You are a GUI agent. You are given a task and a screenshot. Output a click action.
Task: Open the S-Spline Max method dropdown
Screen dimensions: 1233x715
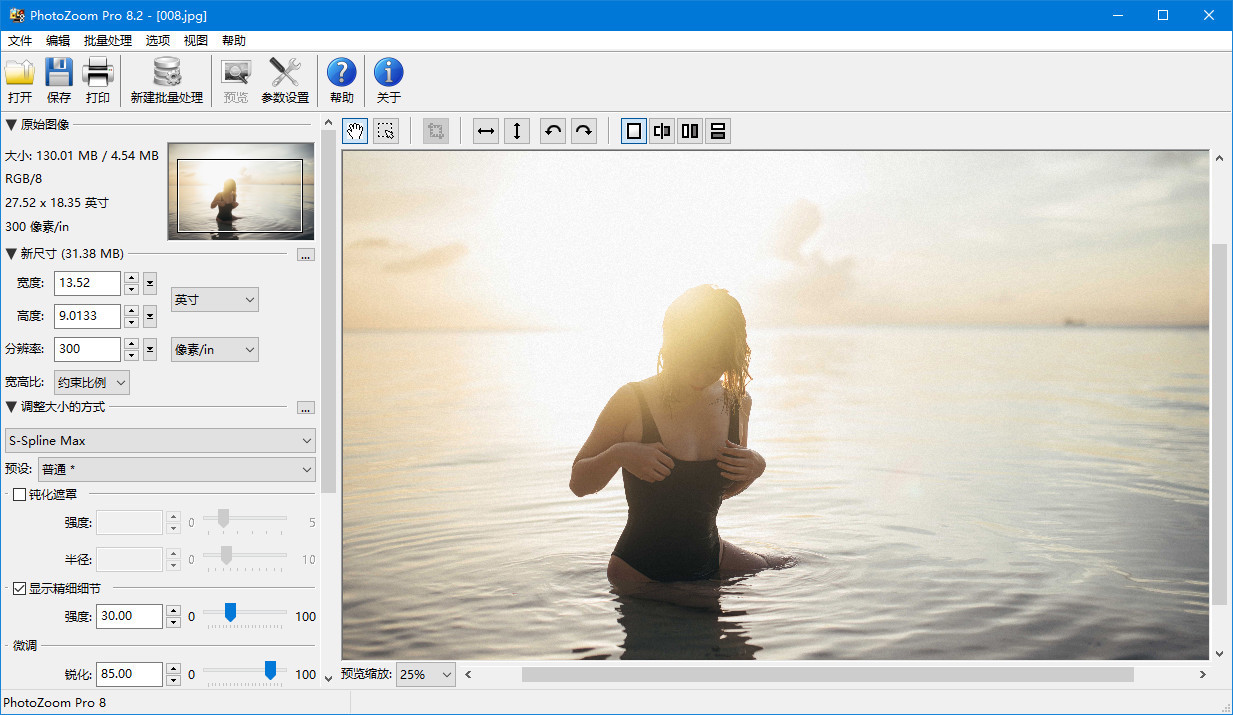[160, 441]
